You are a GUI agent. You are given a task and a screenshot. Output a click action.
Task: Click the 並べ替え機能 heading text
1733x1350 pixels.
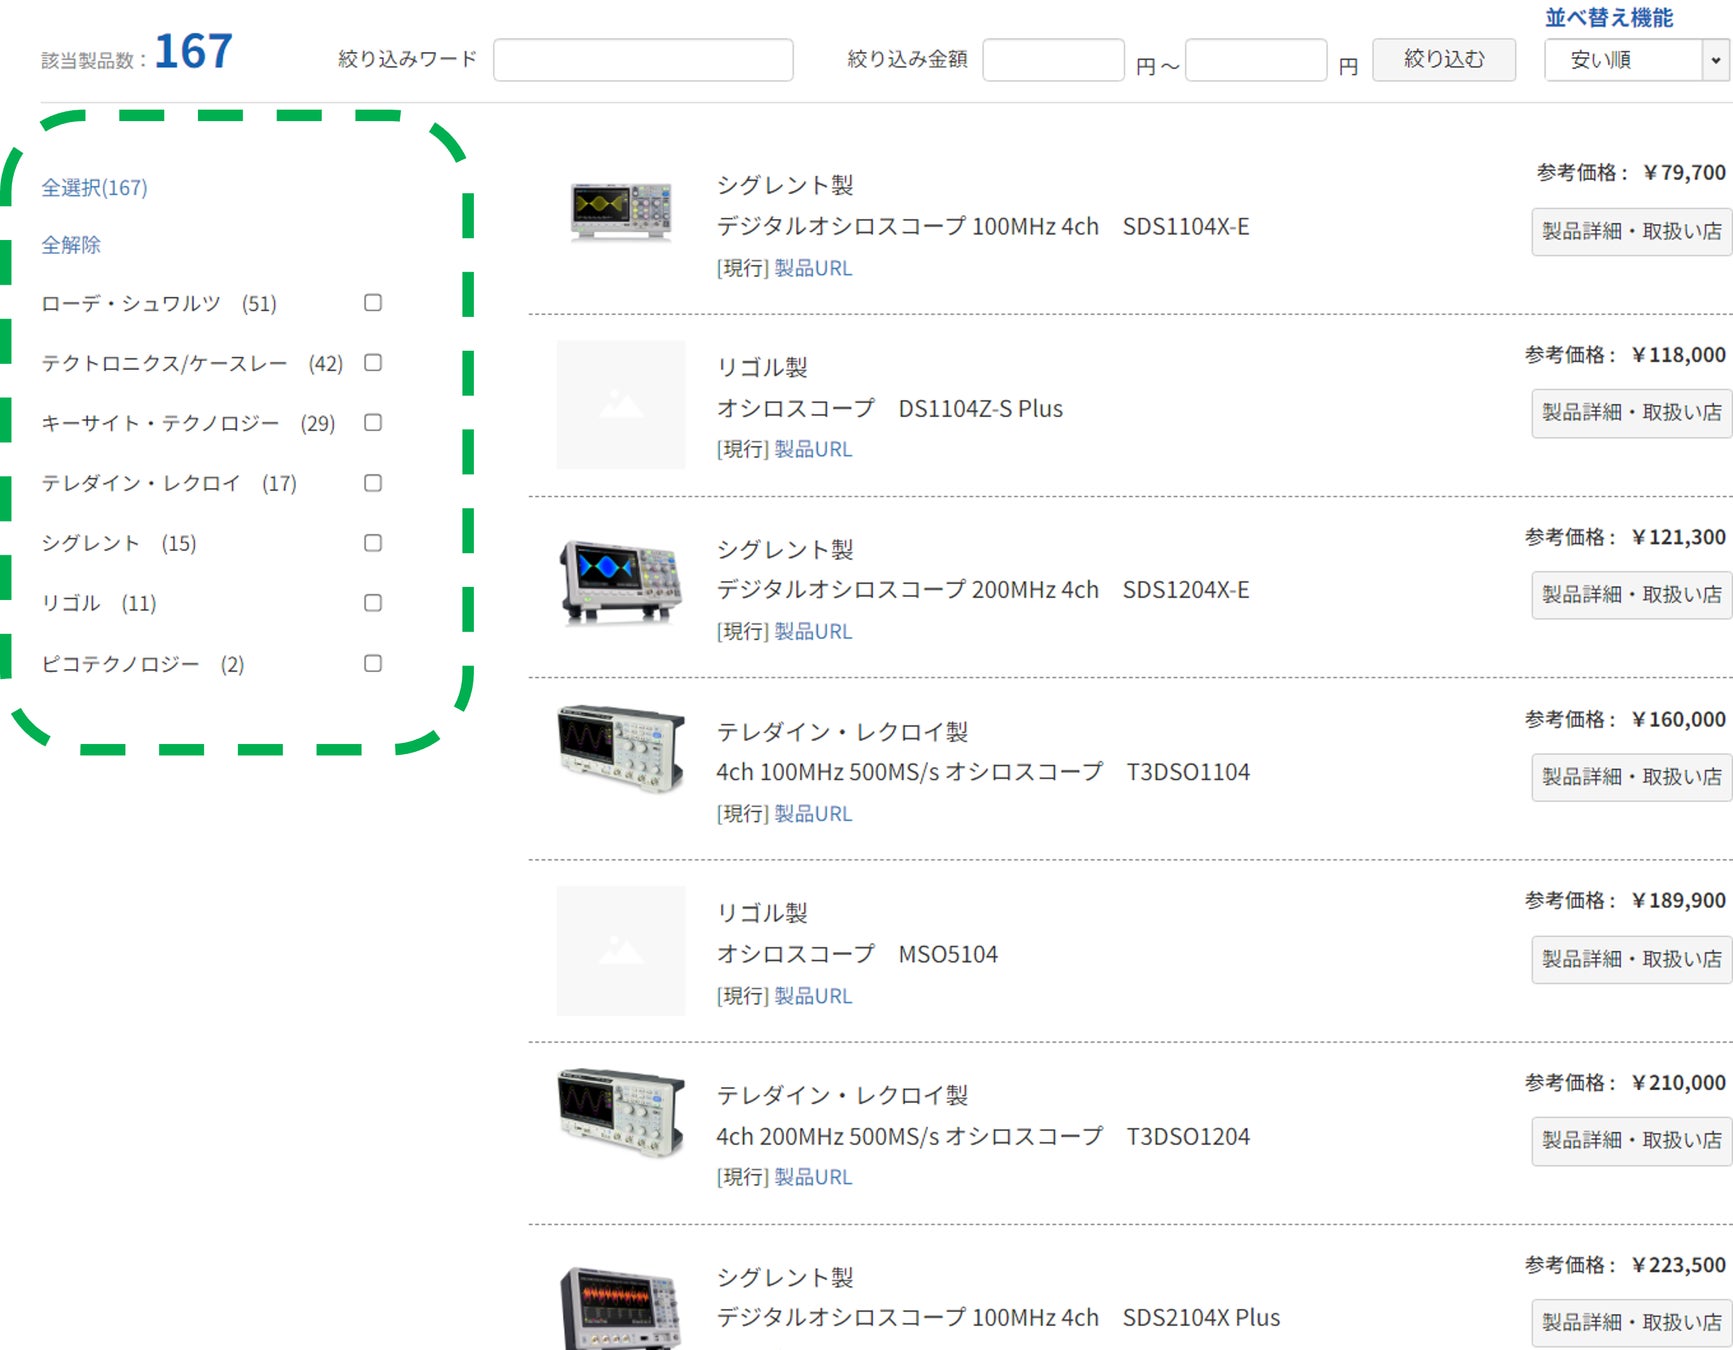[x=1609, y=17]
